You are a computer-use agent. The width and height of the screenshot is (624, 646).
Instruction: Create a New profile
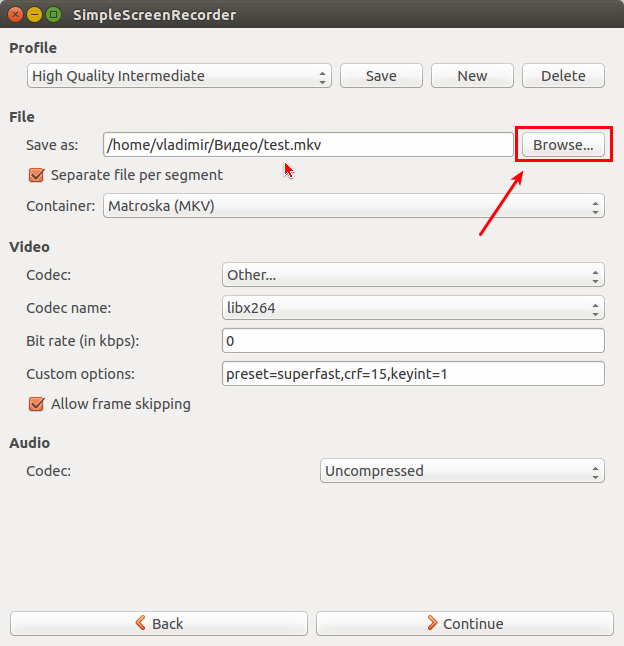pyautogui.click(x=472, y=76)
